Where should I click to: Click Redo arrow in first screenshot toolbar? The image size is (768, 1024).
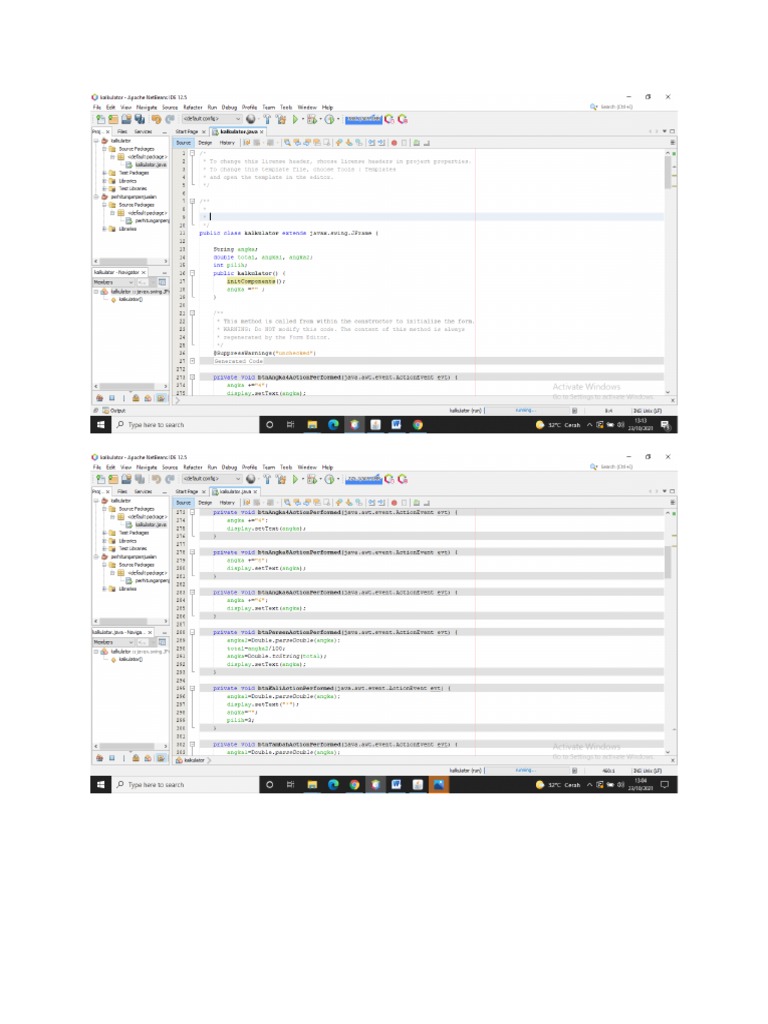pyautogui.click(x=170, y=120)
